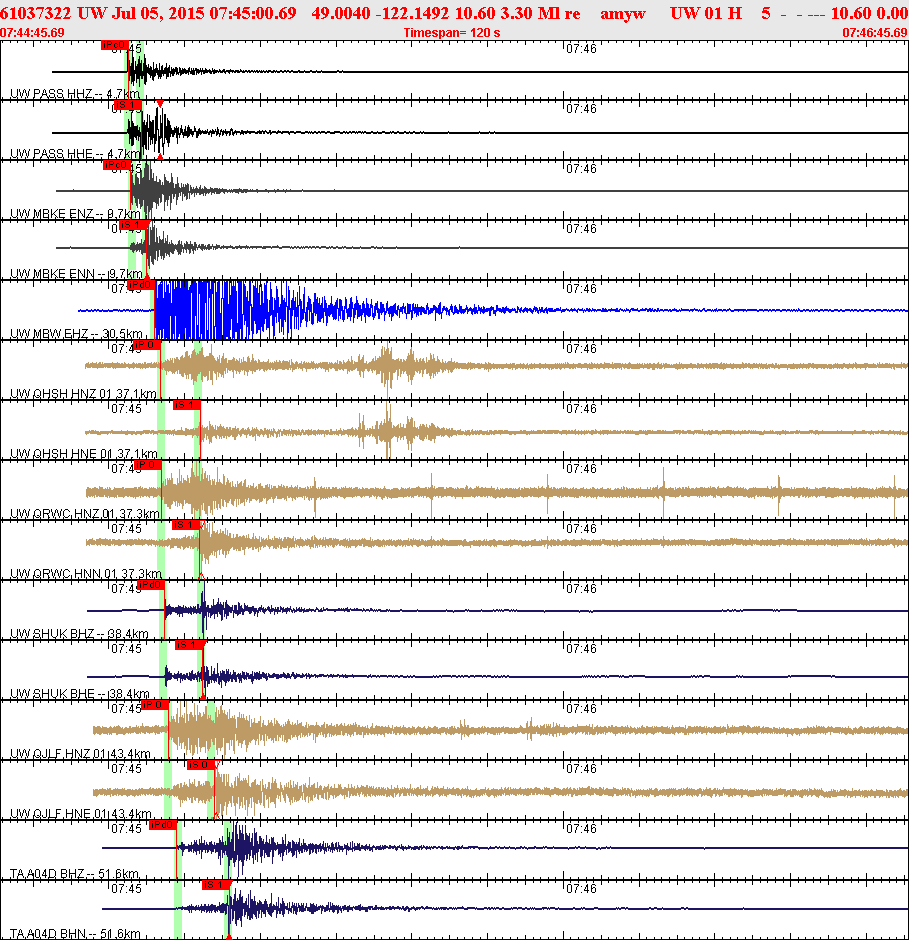Click the iS 1 pick flag on UW PASS HHE
The width and height of the screenshot is (909, 940).
tap(130, 104)
